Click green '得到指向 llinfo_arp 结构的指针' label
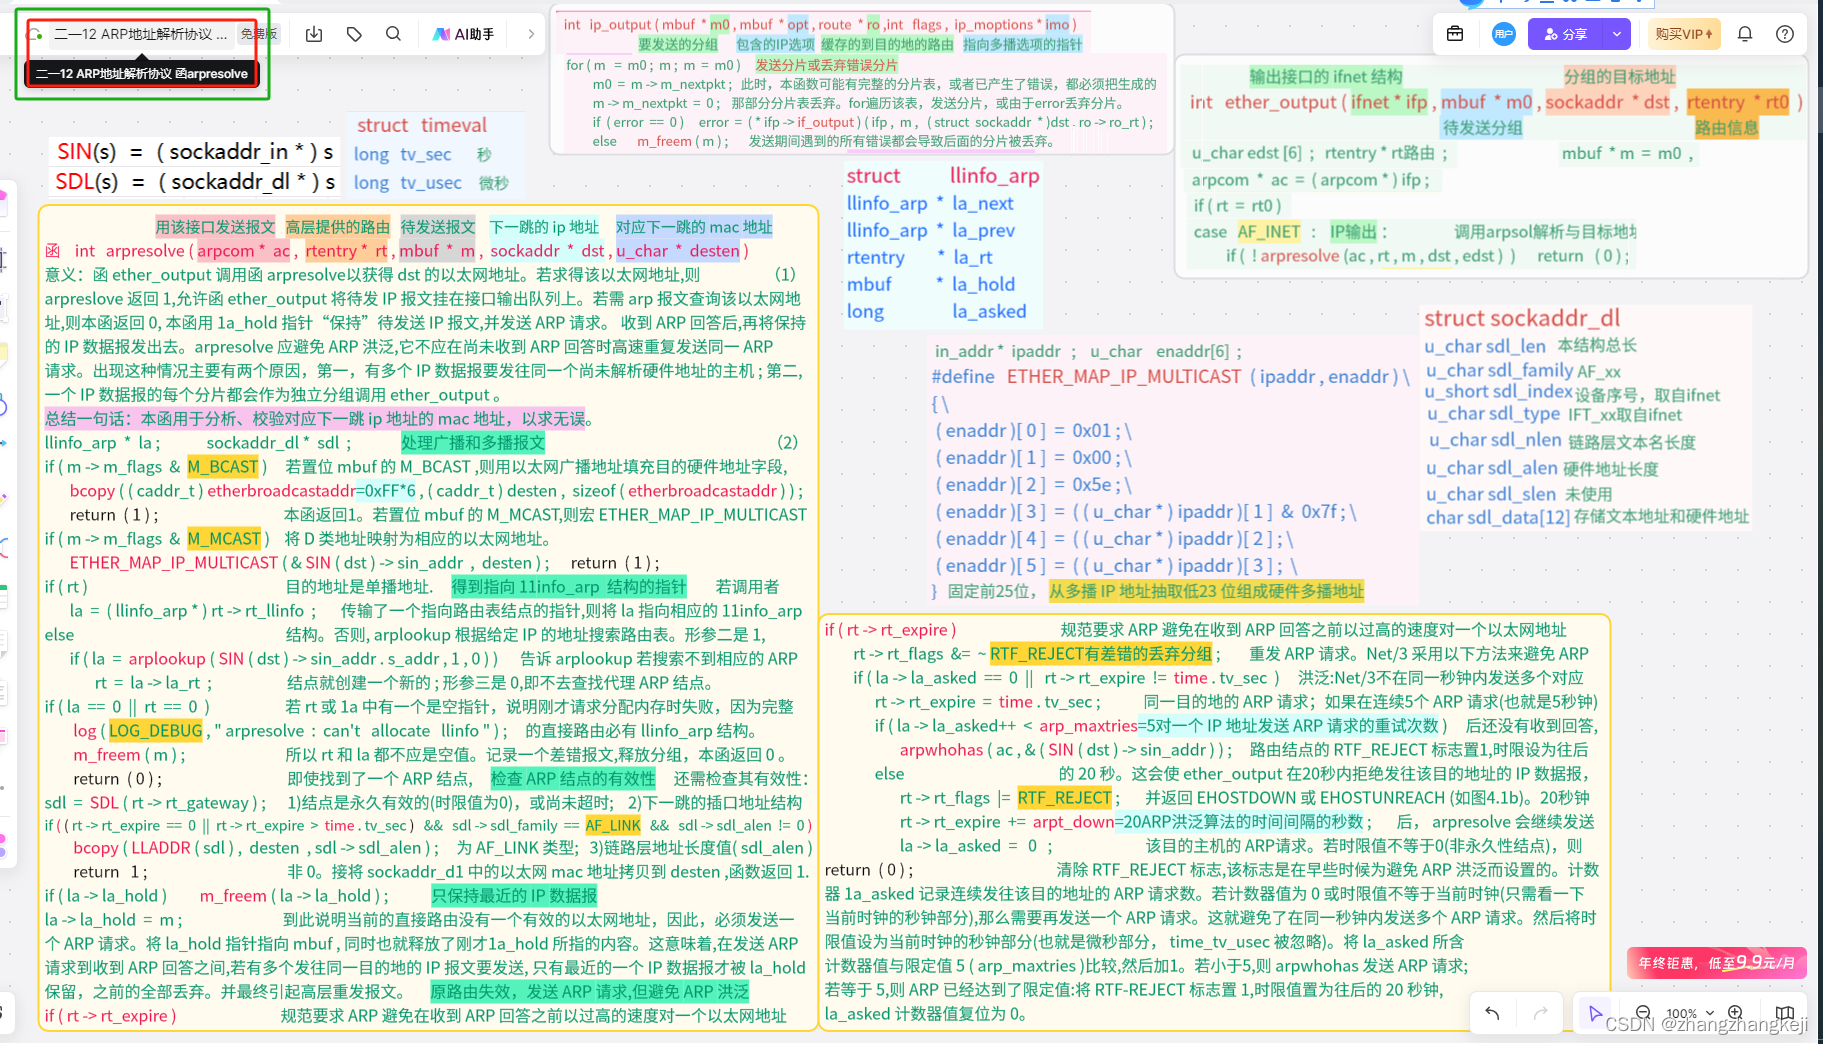1823x1044 pixels. 569,587
